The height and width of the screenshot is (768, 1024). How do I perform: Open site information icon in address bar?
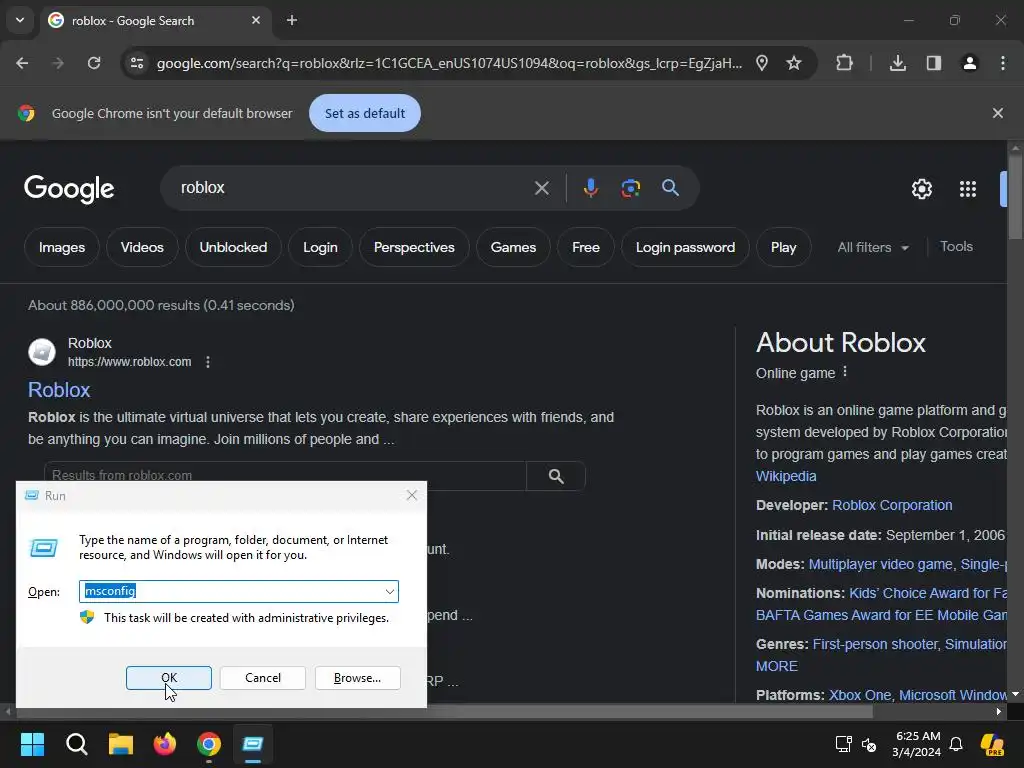[137, 63]
